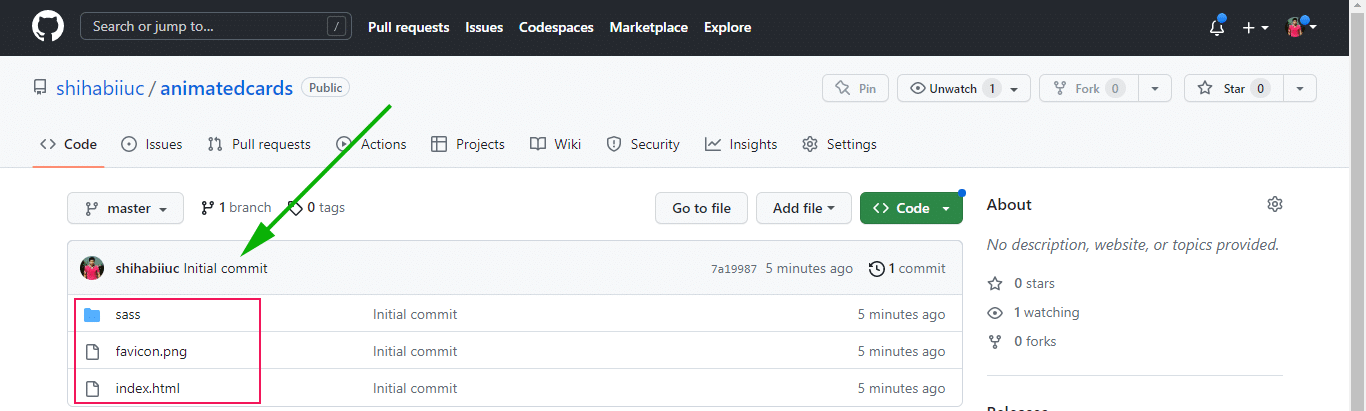
Task: Open shihabiiuc owner profile link
Action: [100, 88]
